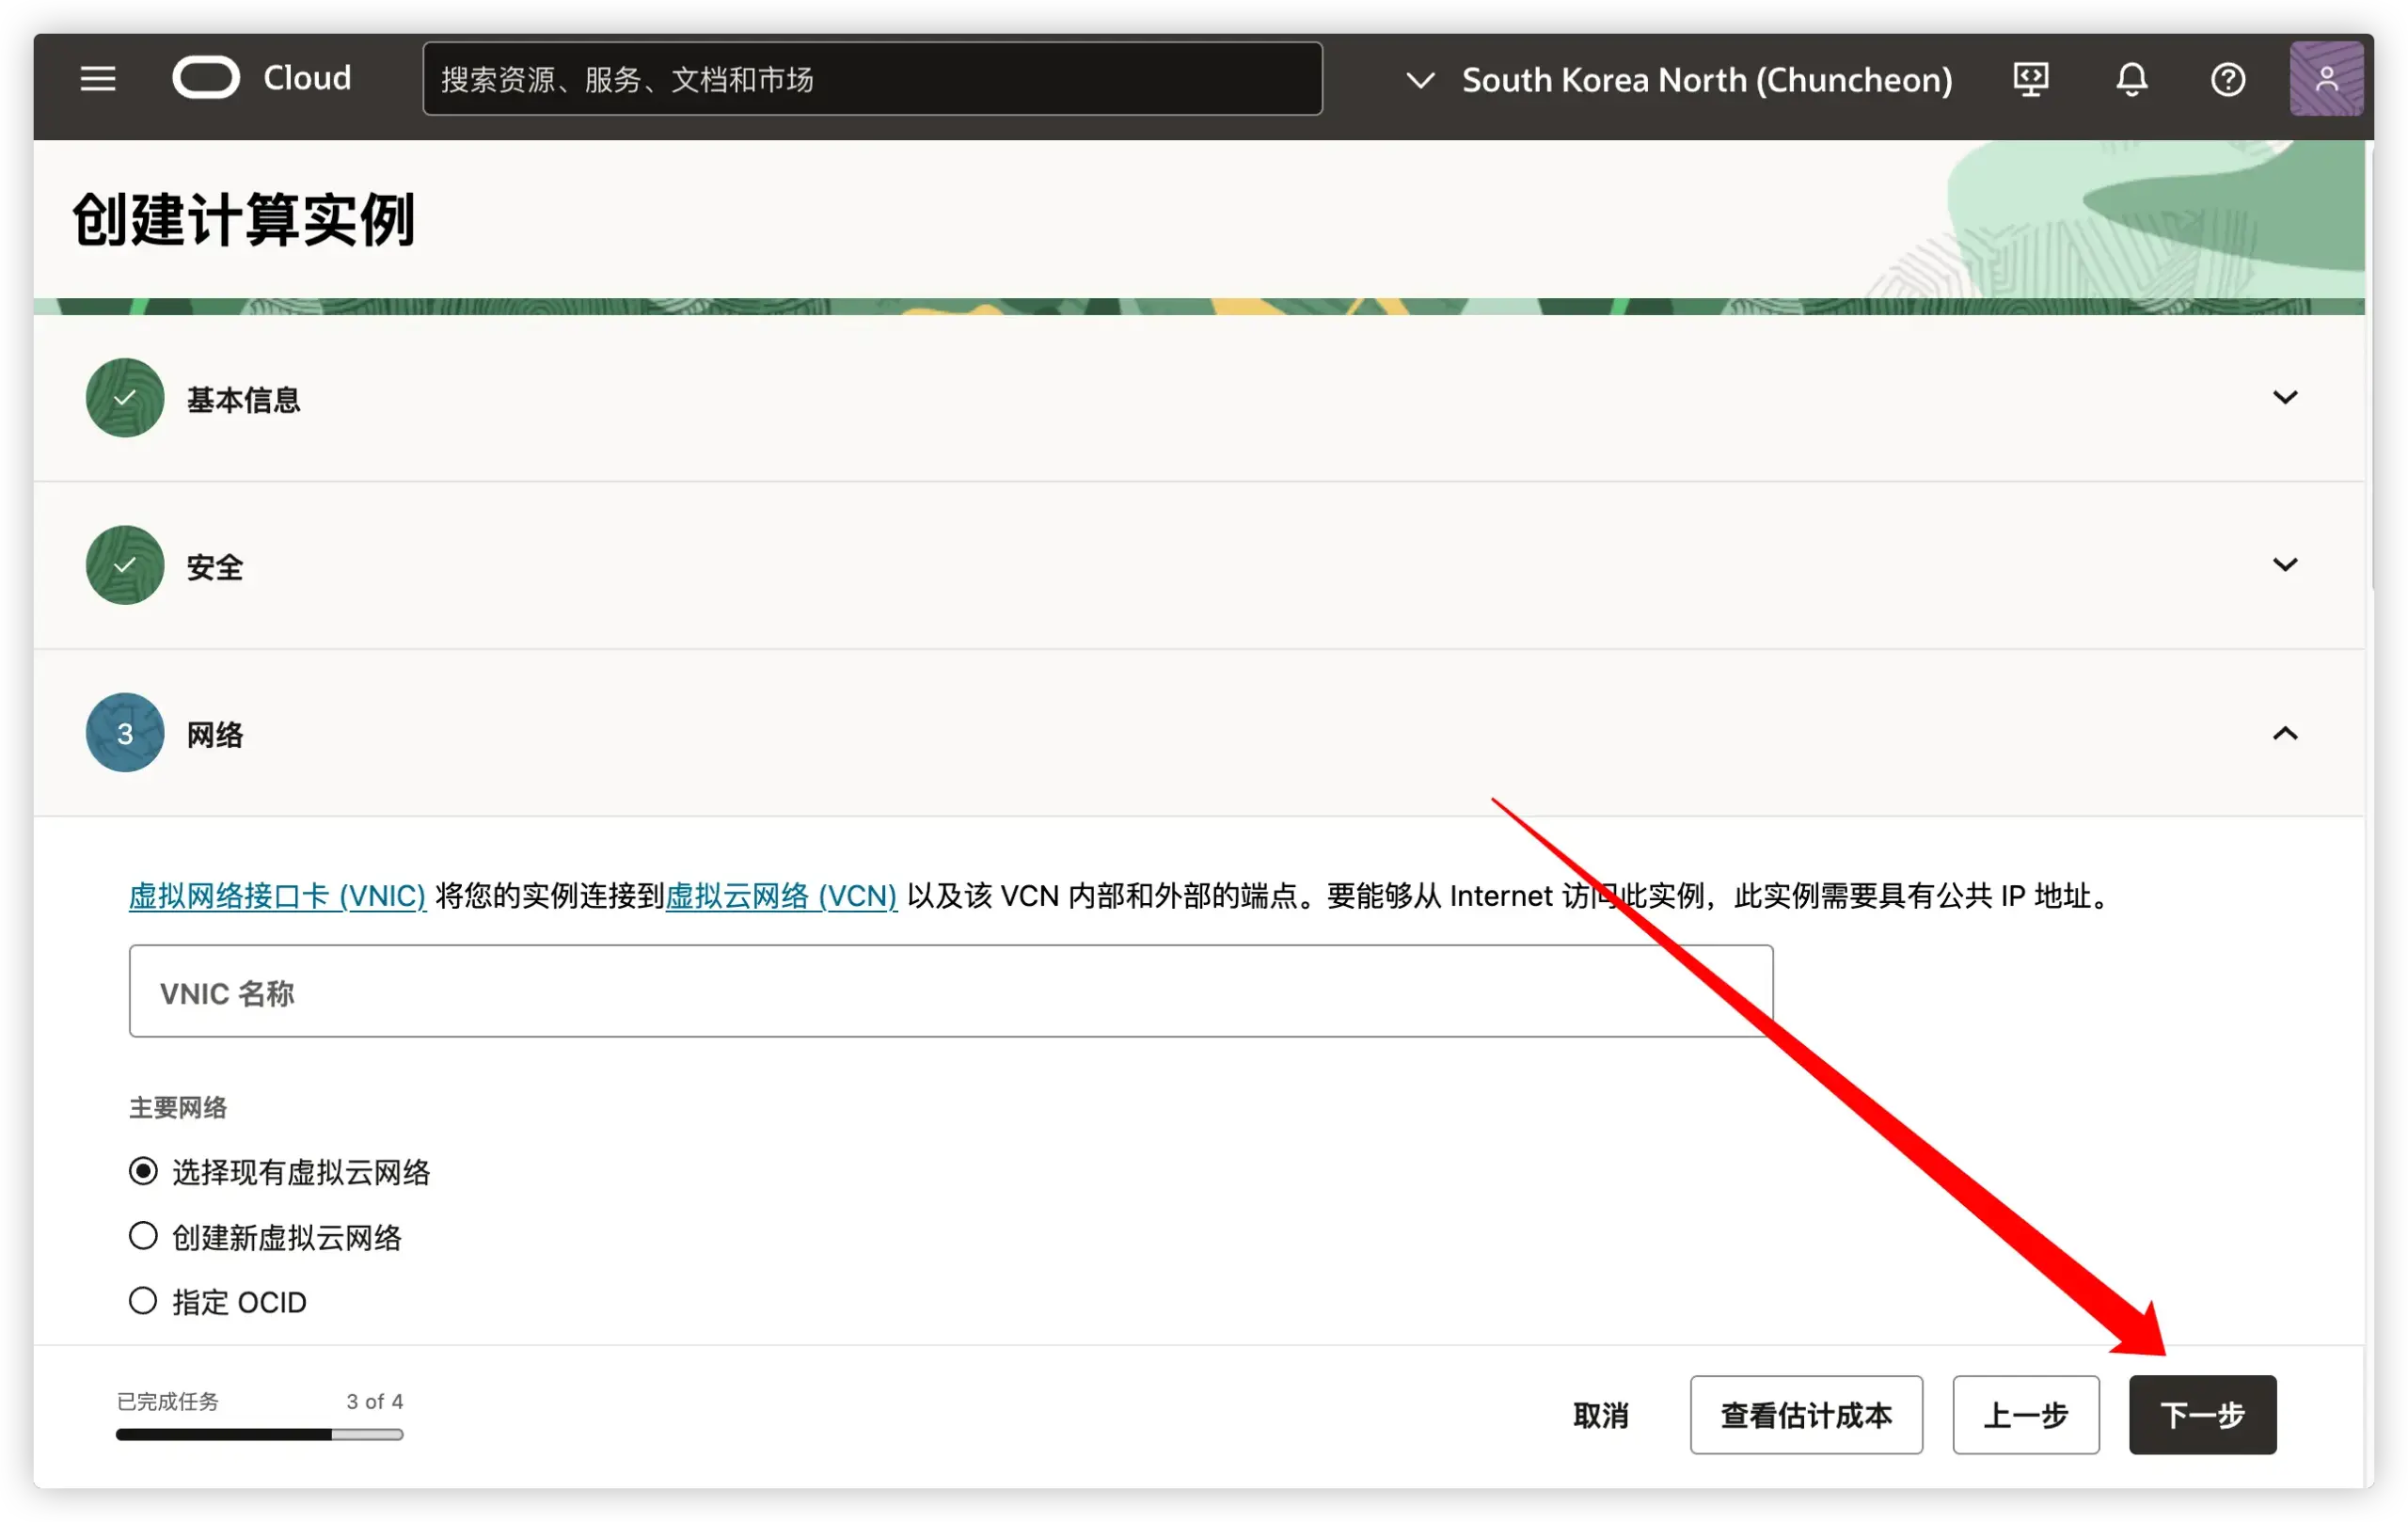Expand the 基本信息 section chevron
Viewport: 2408px width, 1522px height.
click(2284, 398)
